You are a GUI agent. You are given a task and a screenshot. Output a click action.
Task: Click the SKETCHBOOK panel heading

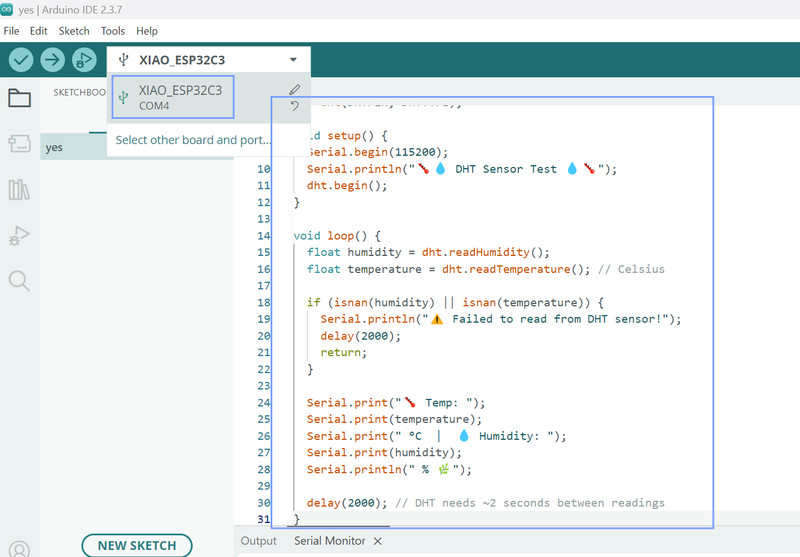[80, 92]
